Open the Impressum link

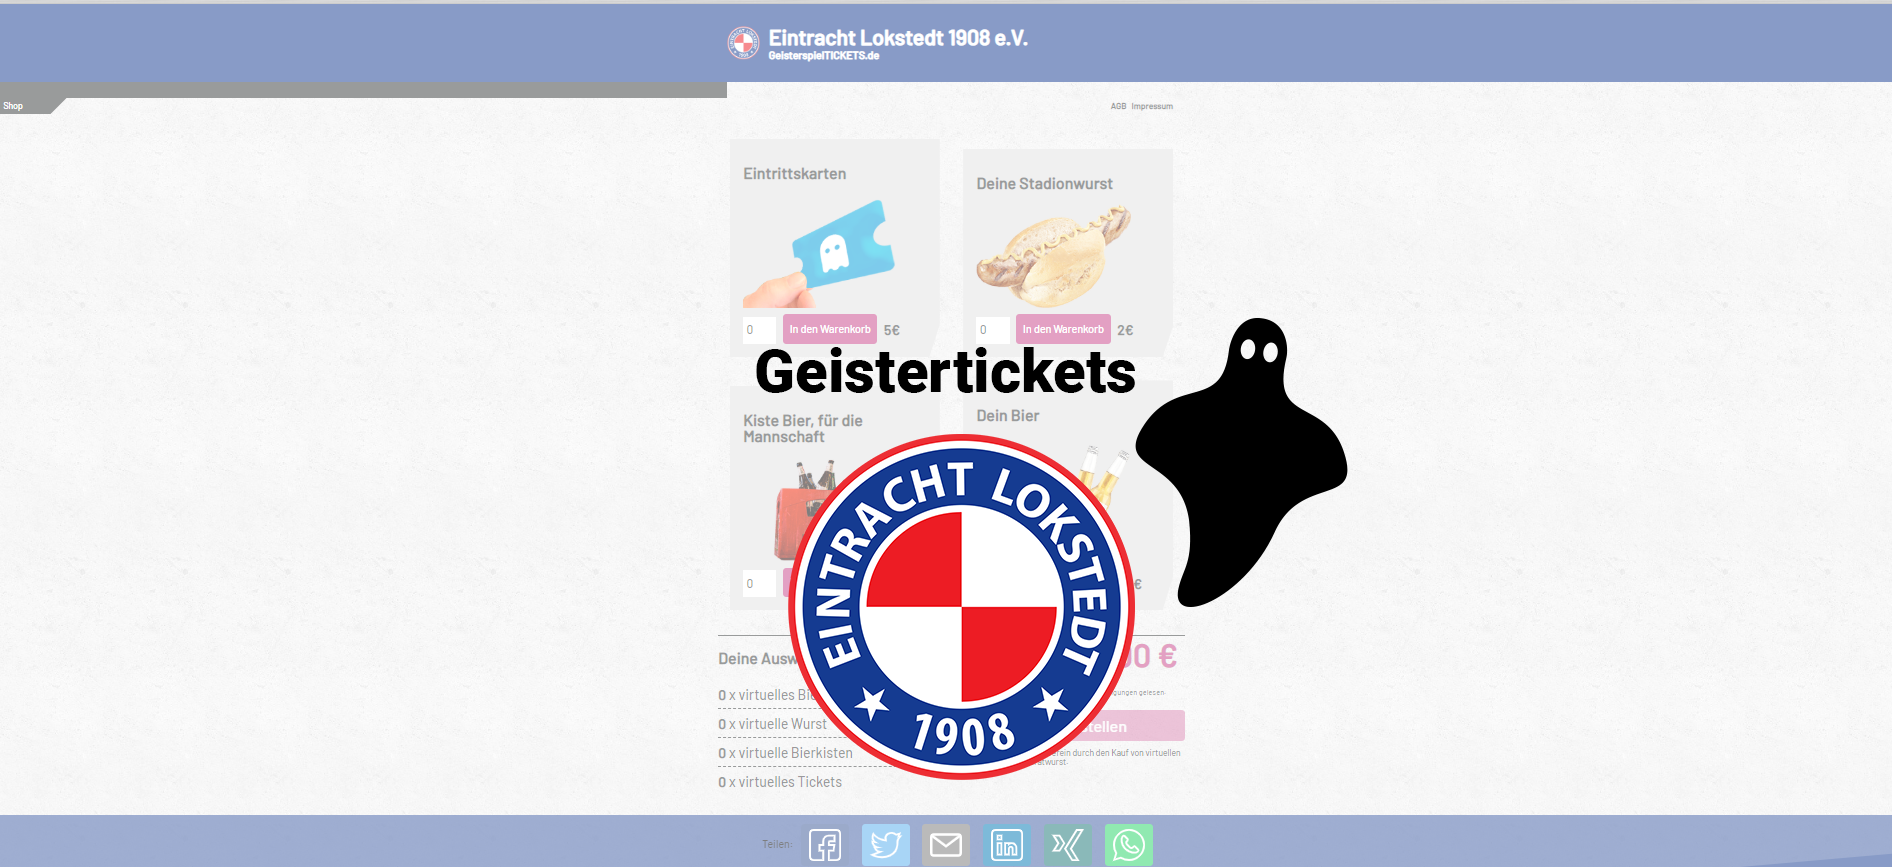(1152, 106)
